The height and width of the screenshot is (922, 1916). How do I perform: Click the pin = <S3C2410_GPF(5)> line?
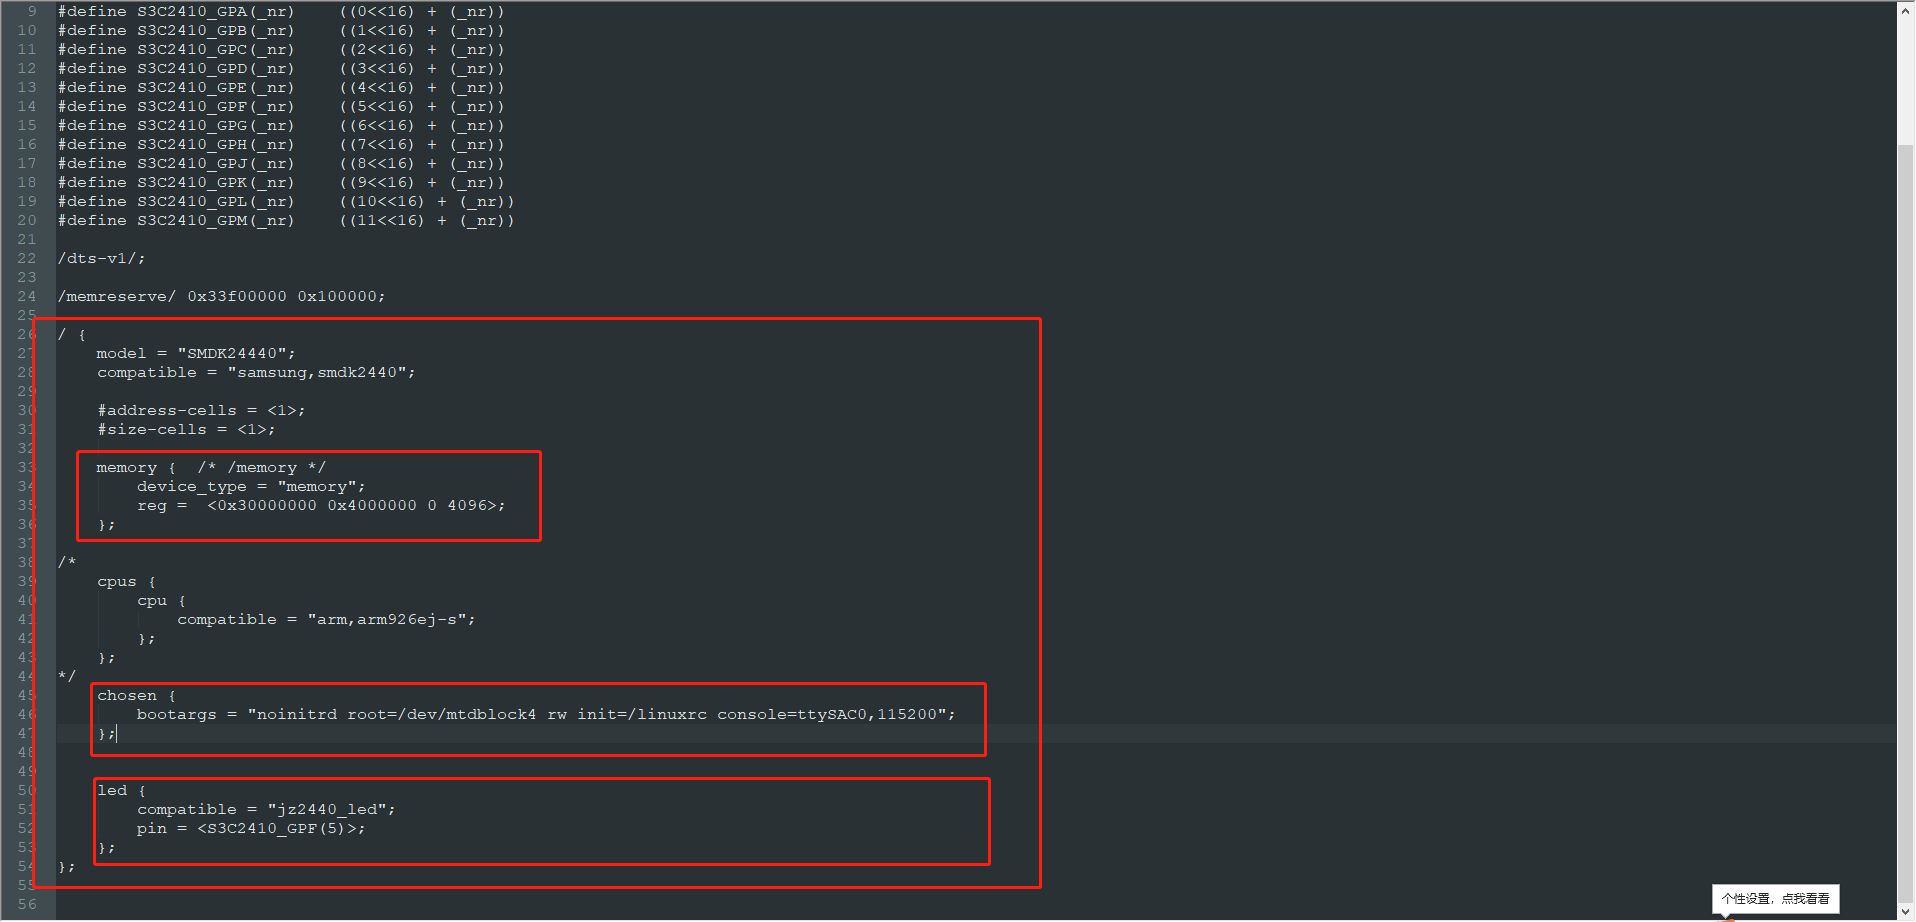click(251, 829)
